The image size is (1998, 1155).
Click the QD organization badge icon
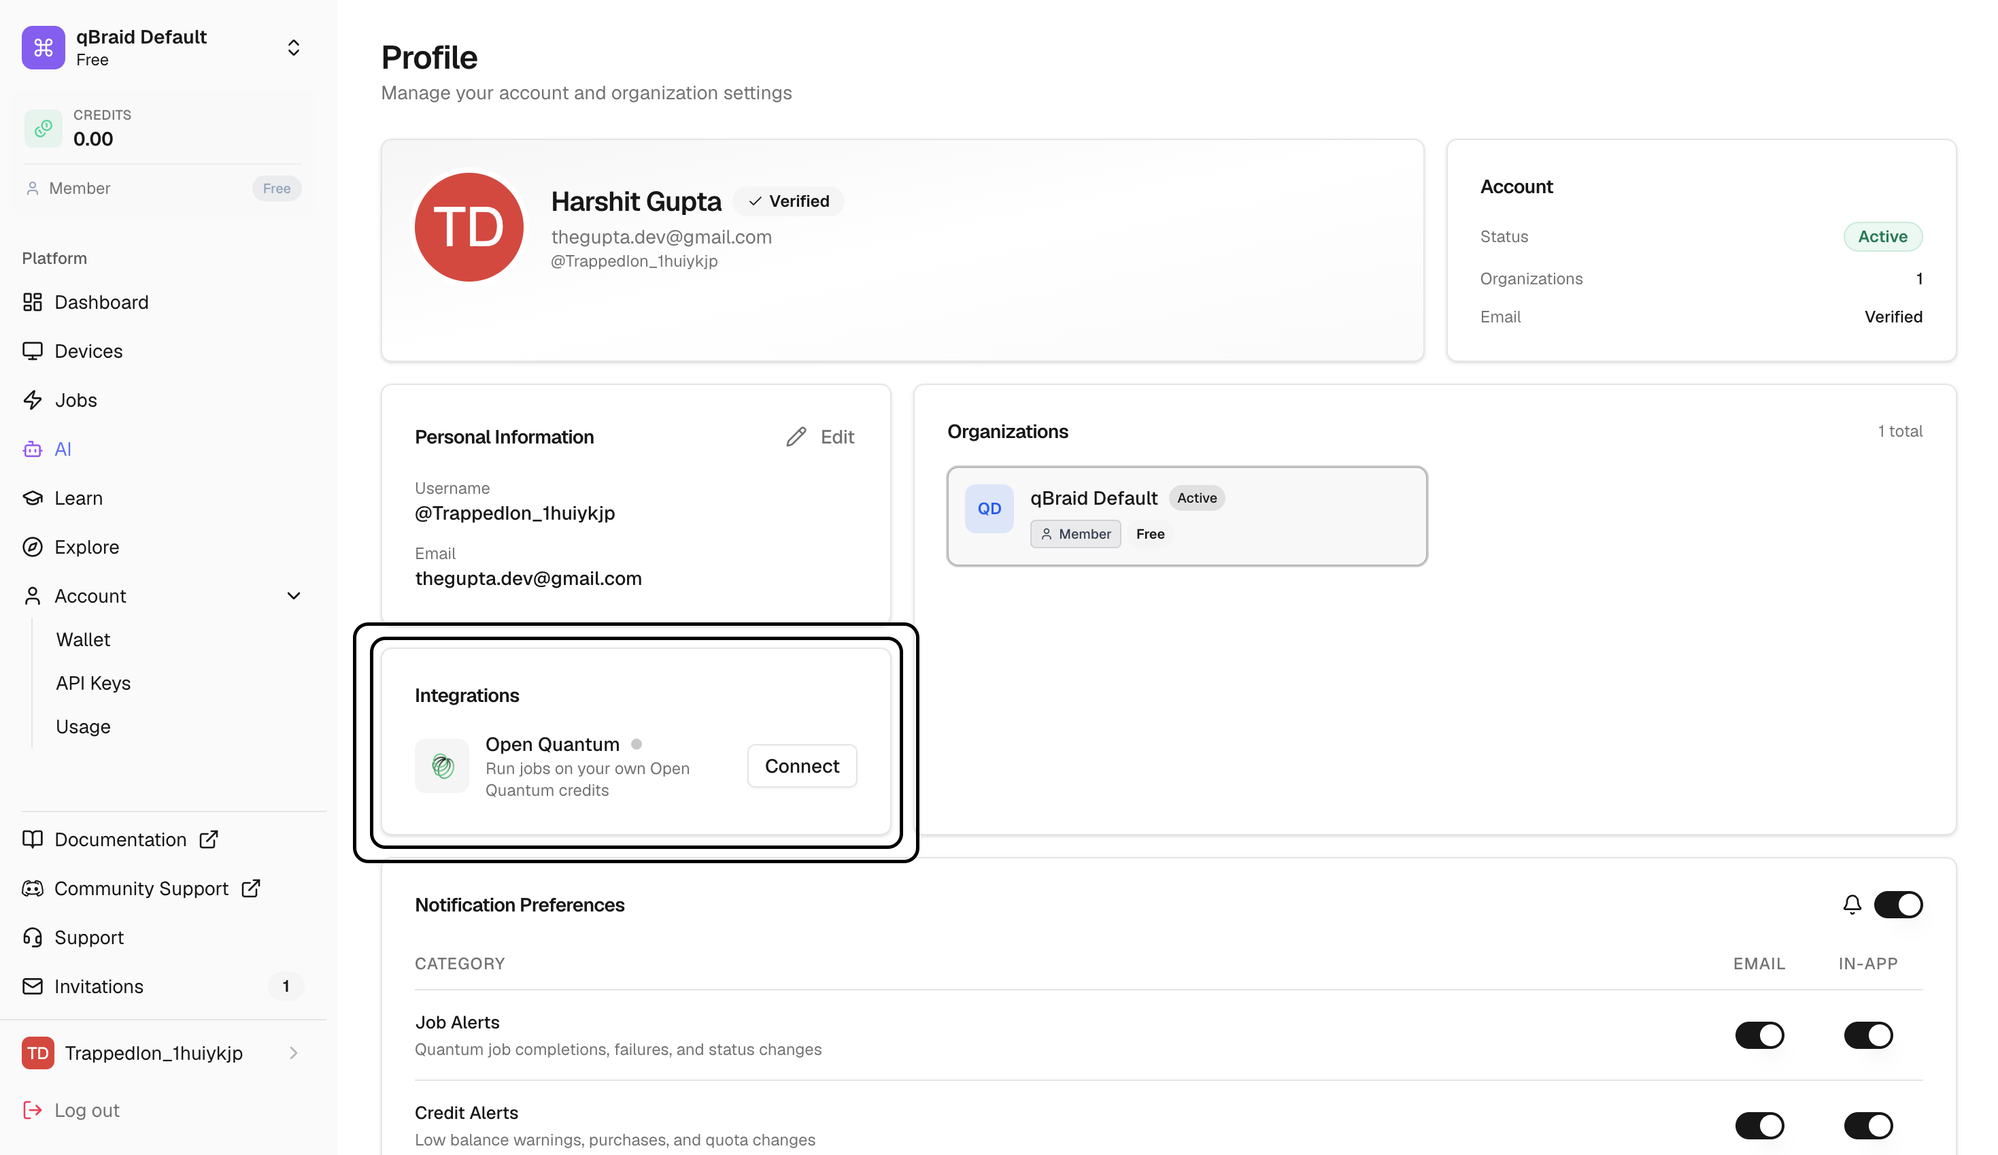pos(989,509)
